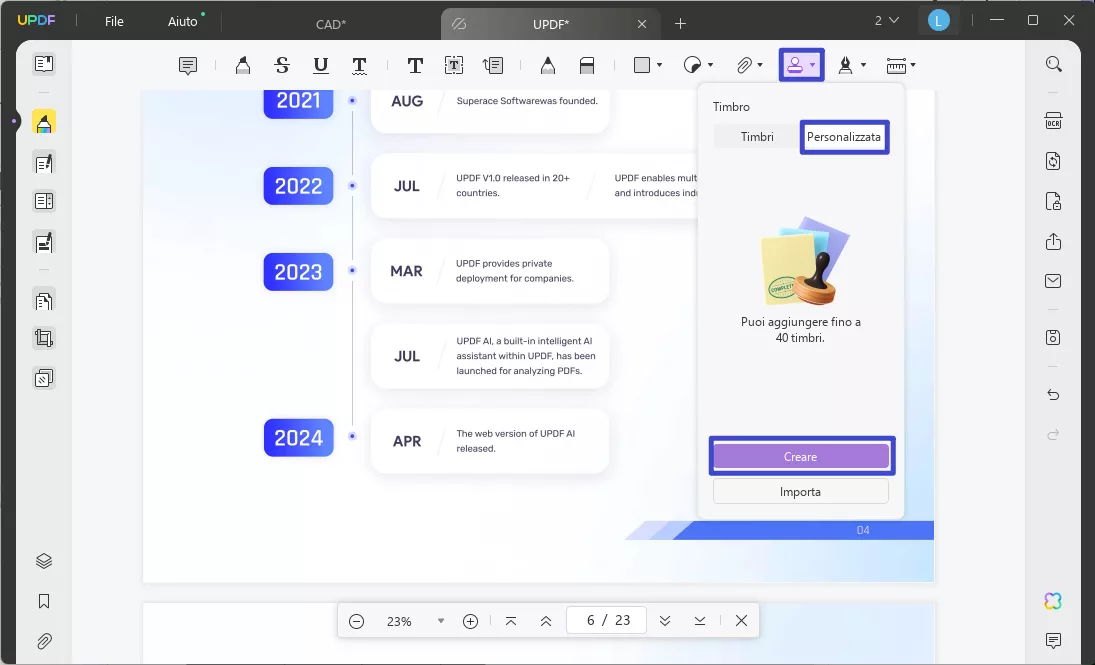Open the File menu
1095x665 pixels.
pos(114,22)
